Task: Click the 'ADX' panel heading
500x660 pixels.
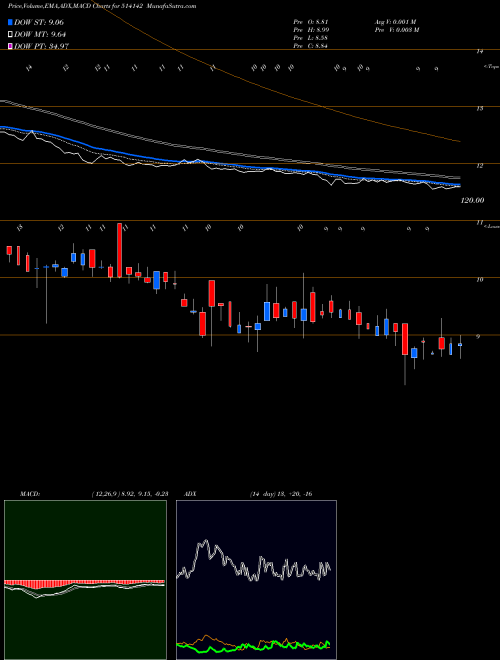Action: pos(191,494)
